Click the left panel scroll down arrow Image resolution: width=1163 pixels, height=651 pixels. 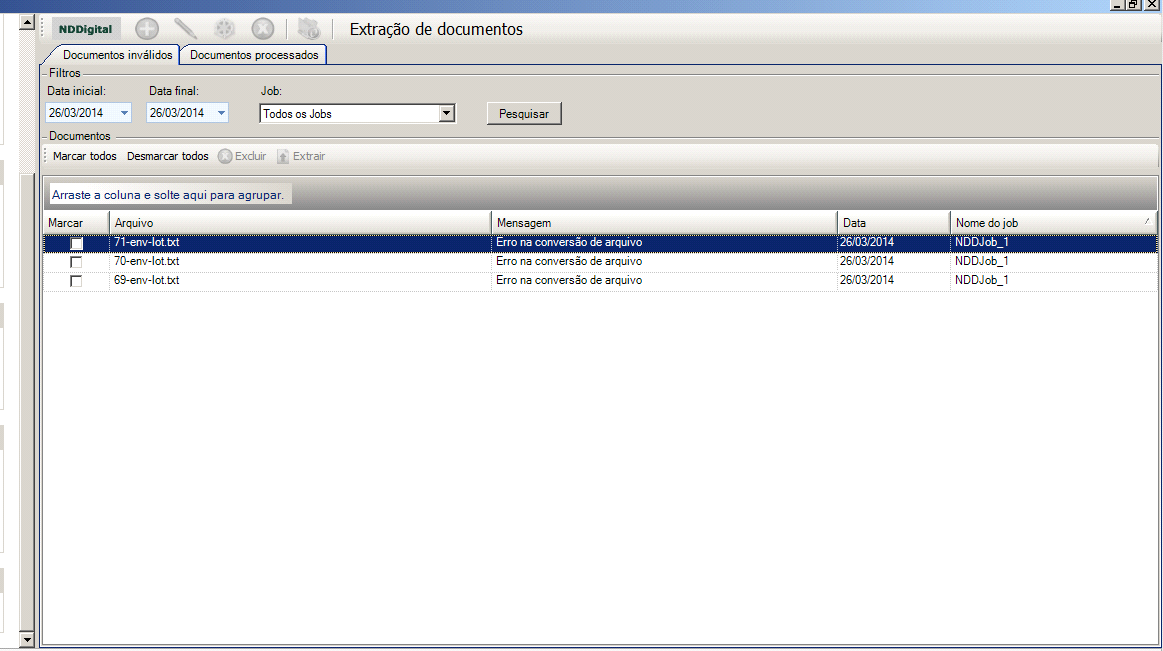pyautogui.click(x=27, y=639)
